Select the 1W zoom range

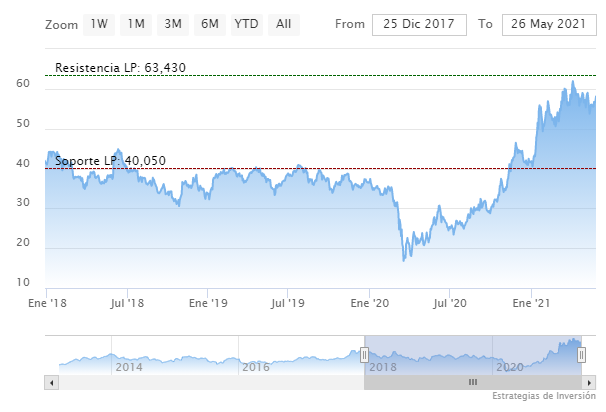[x=100, y=23]
